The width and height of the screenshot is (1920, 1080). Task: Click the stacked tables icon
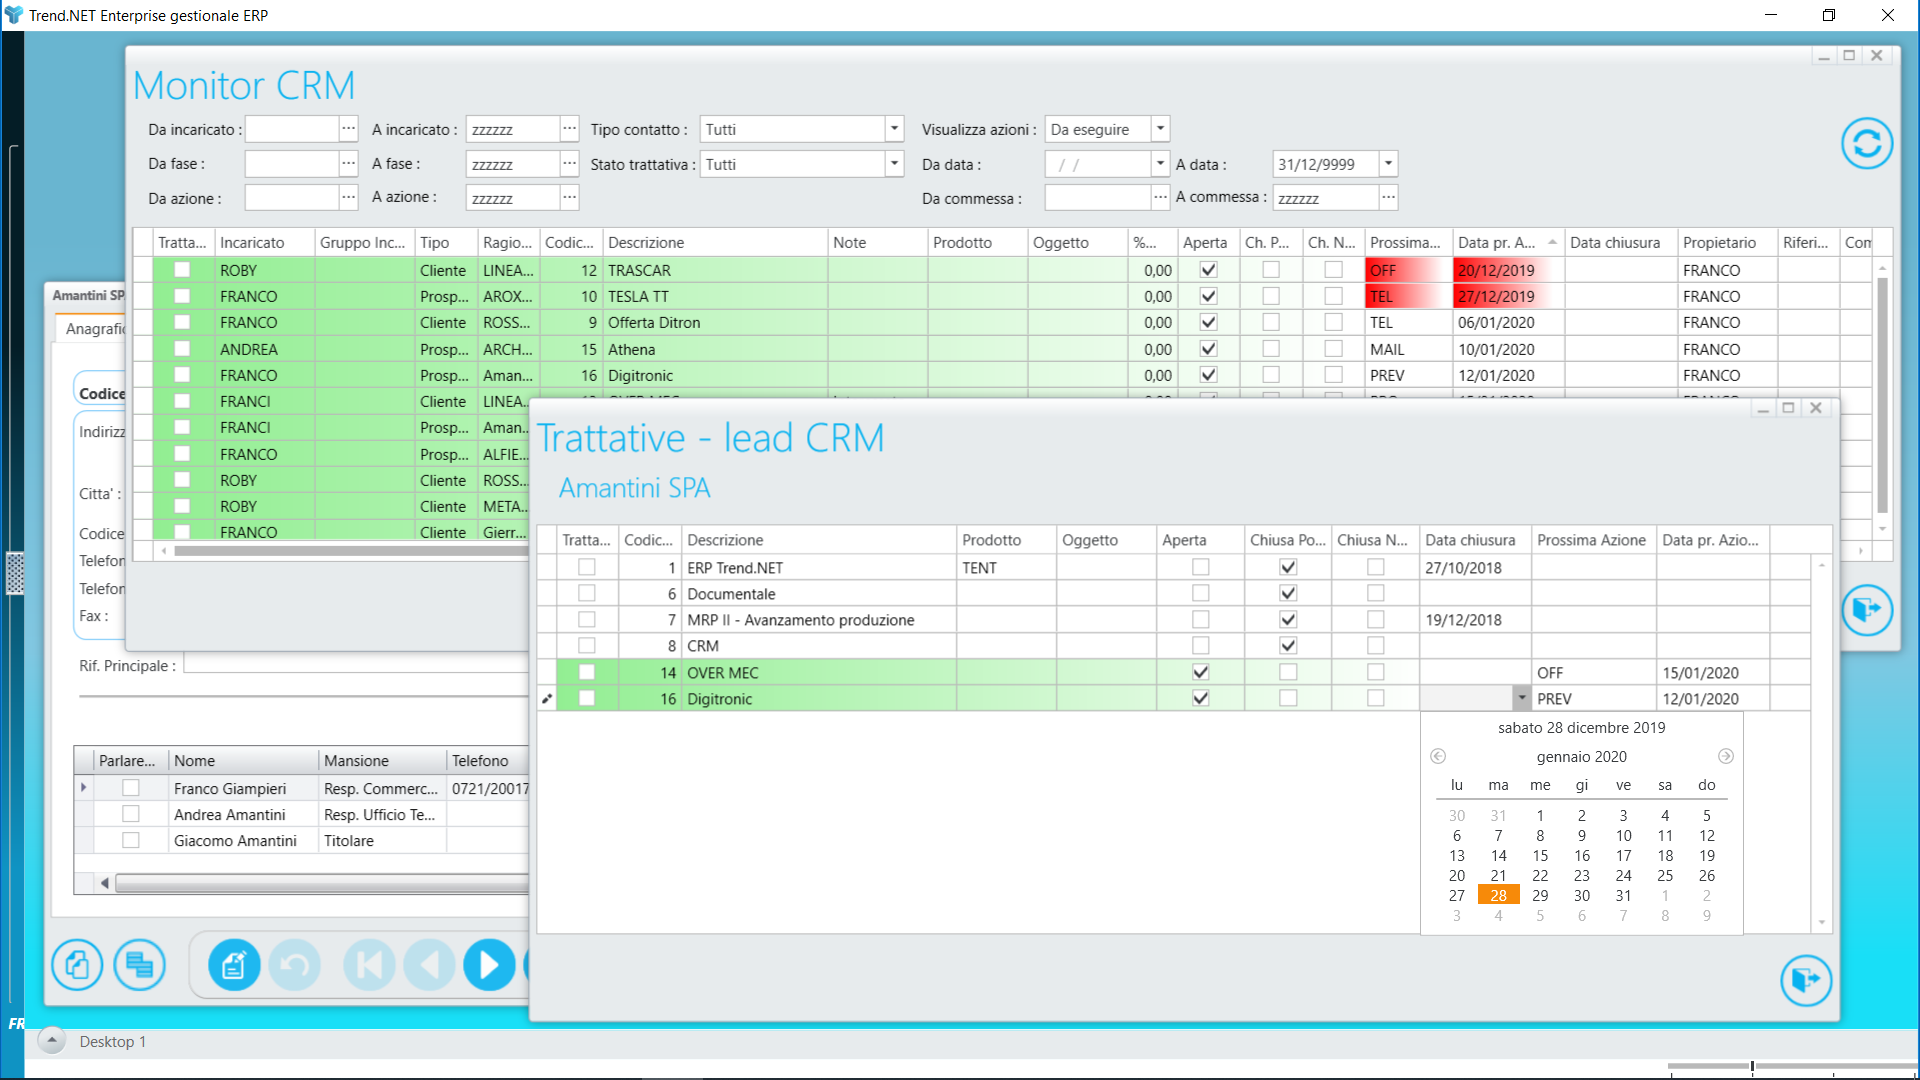click(x=139, y=965)
